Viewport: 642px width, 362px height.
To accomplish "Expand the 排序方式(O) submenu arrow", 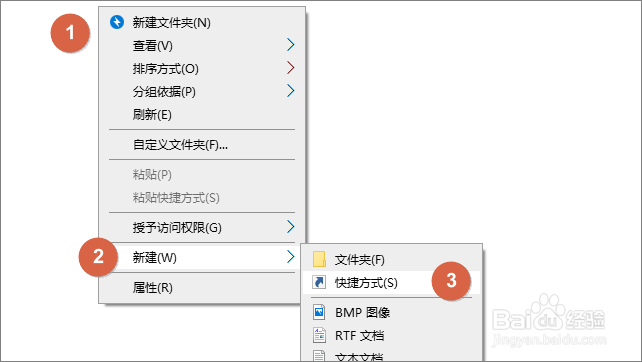I will click(x=290, y=68).
